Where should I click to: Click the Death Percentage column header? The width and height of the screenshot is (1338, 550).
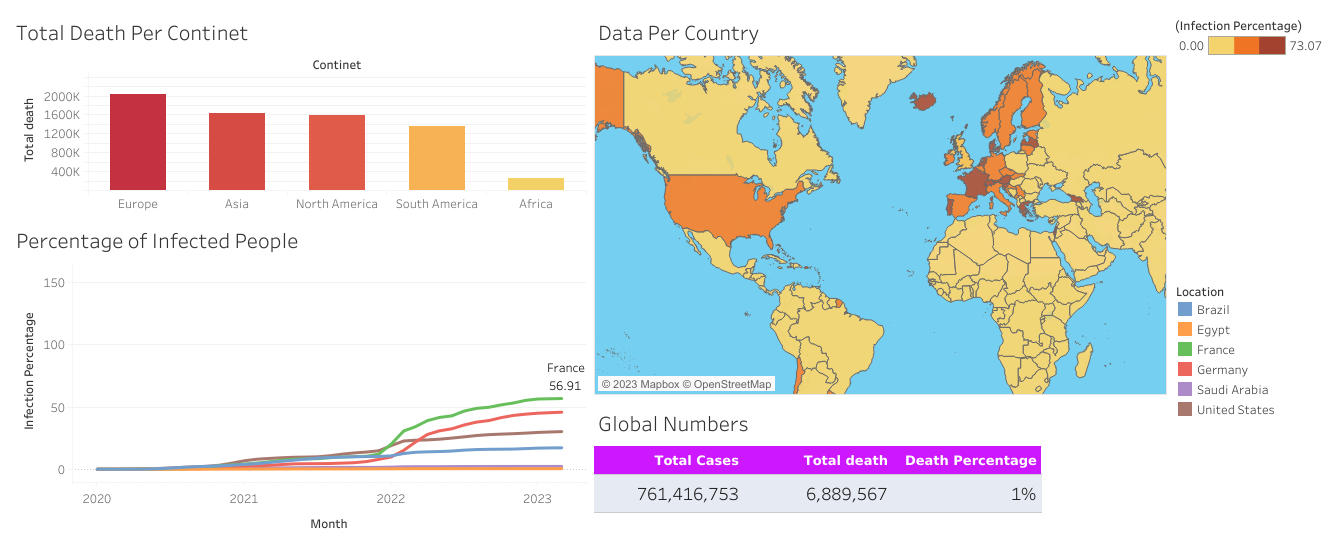(x=971, y=461)
